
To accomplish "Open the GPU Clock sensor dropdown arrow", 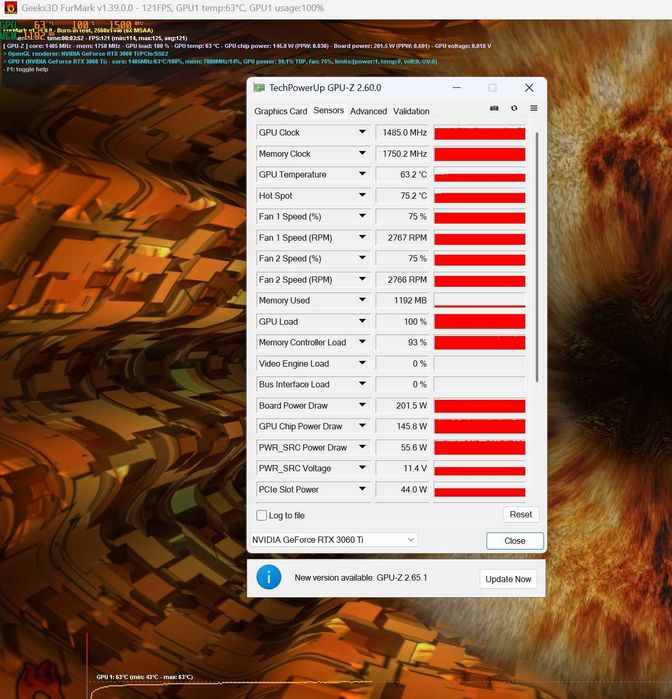I will (x=362, y=132).
